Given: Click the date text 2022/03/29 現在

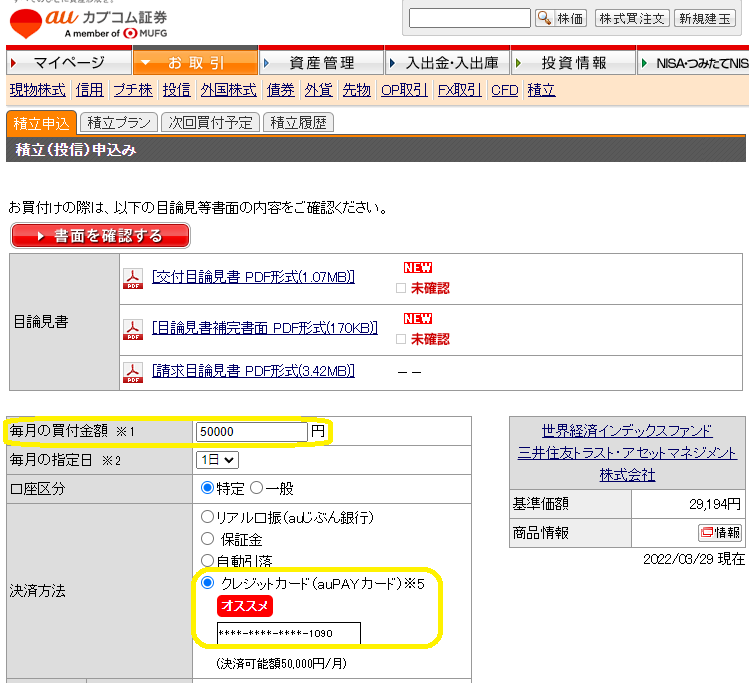Looking at the screenshot, I should (x=694, y=559).
